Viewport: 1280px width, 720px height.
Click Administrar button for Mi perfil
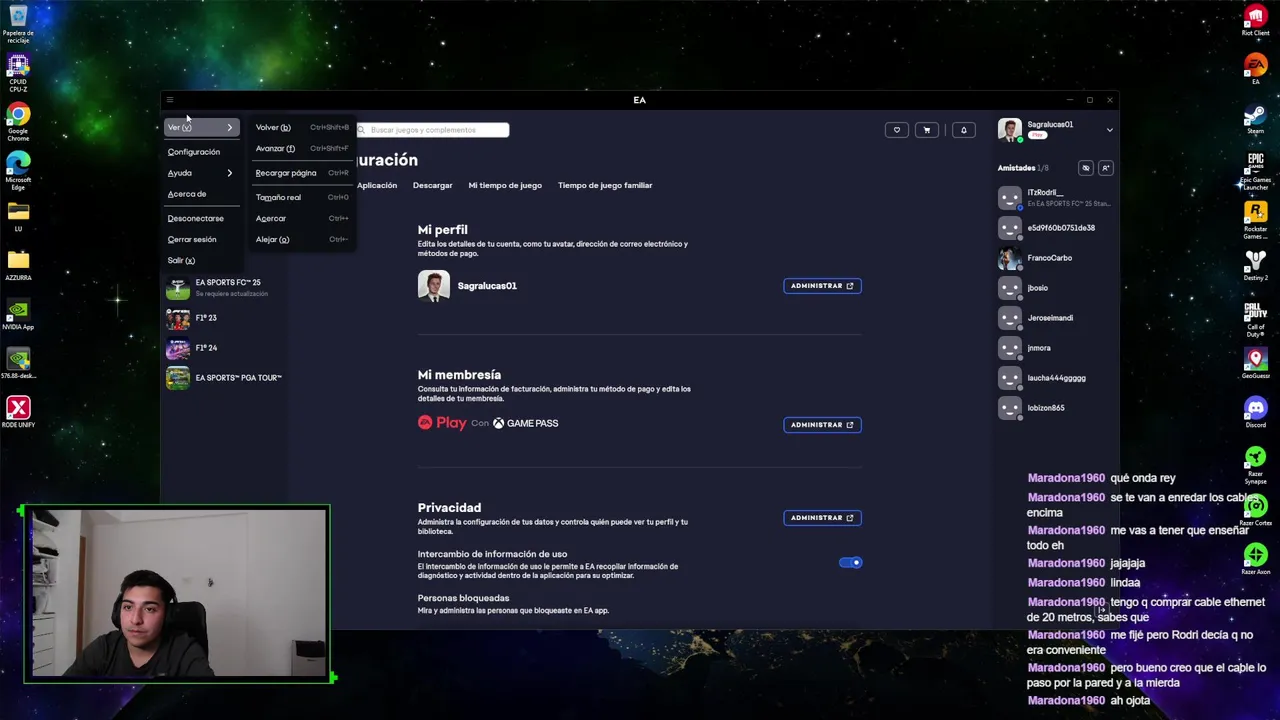[822, 286]
